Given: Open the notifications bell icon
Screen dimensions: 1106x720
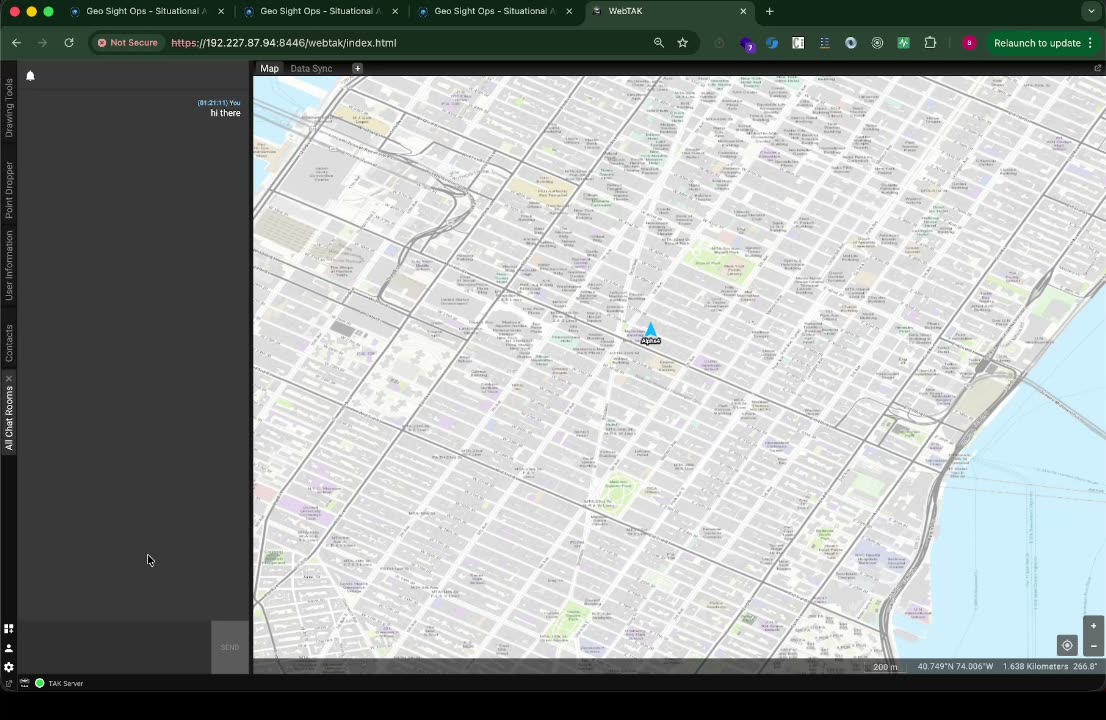Looking at the screenshot, I should (30, 75).
